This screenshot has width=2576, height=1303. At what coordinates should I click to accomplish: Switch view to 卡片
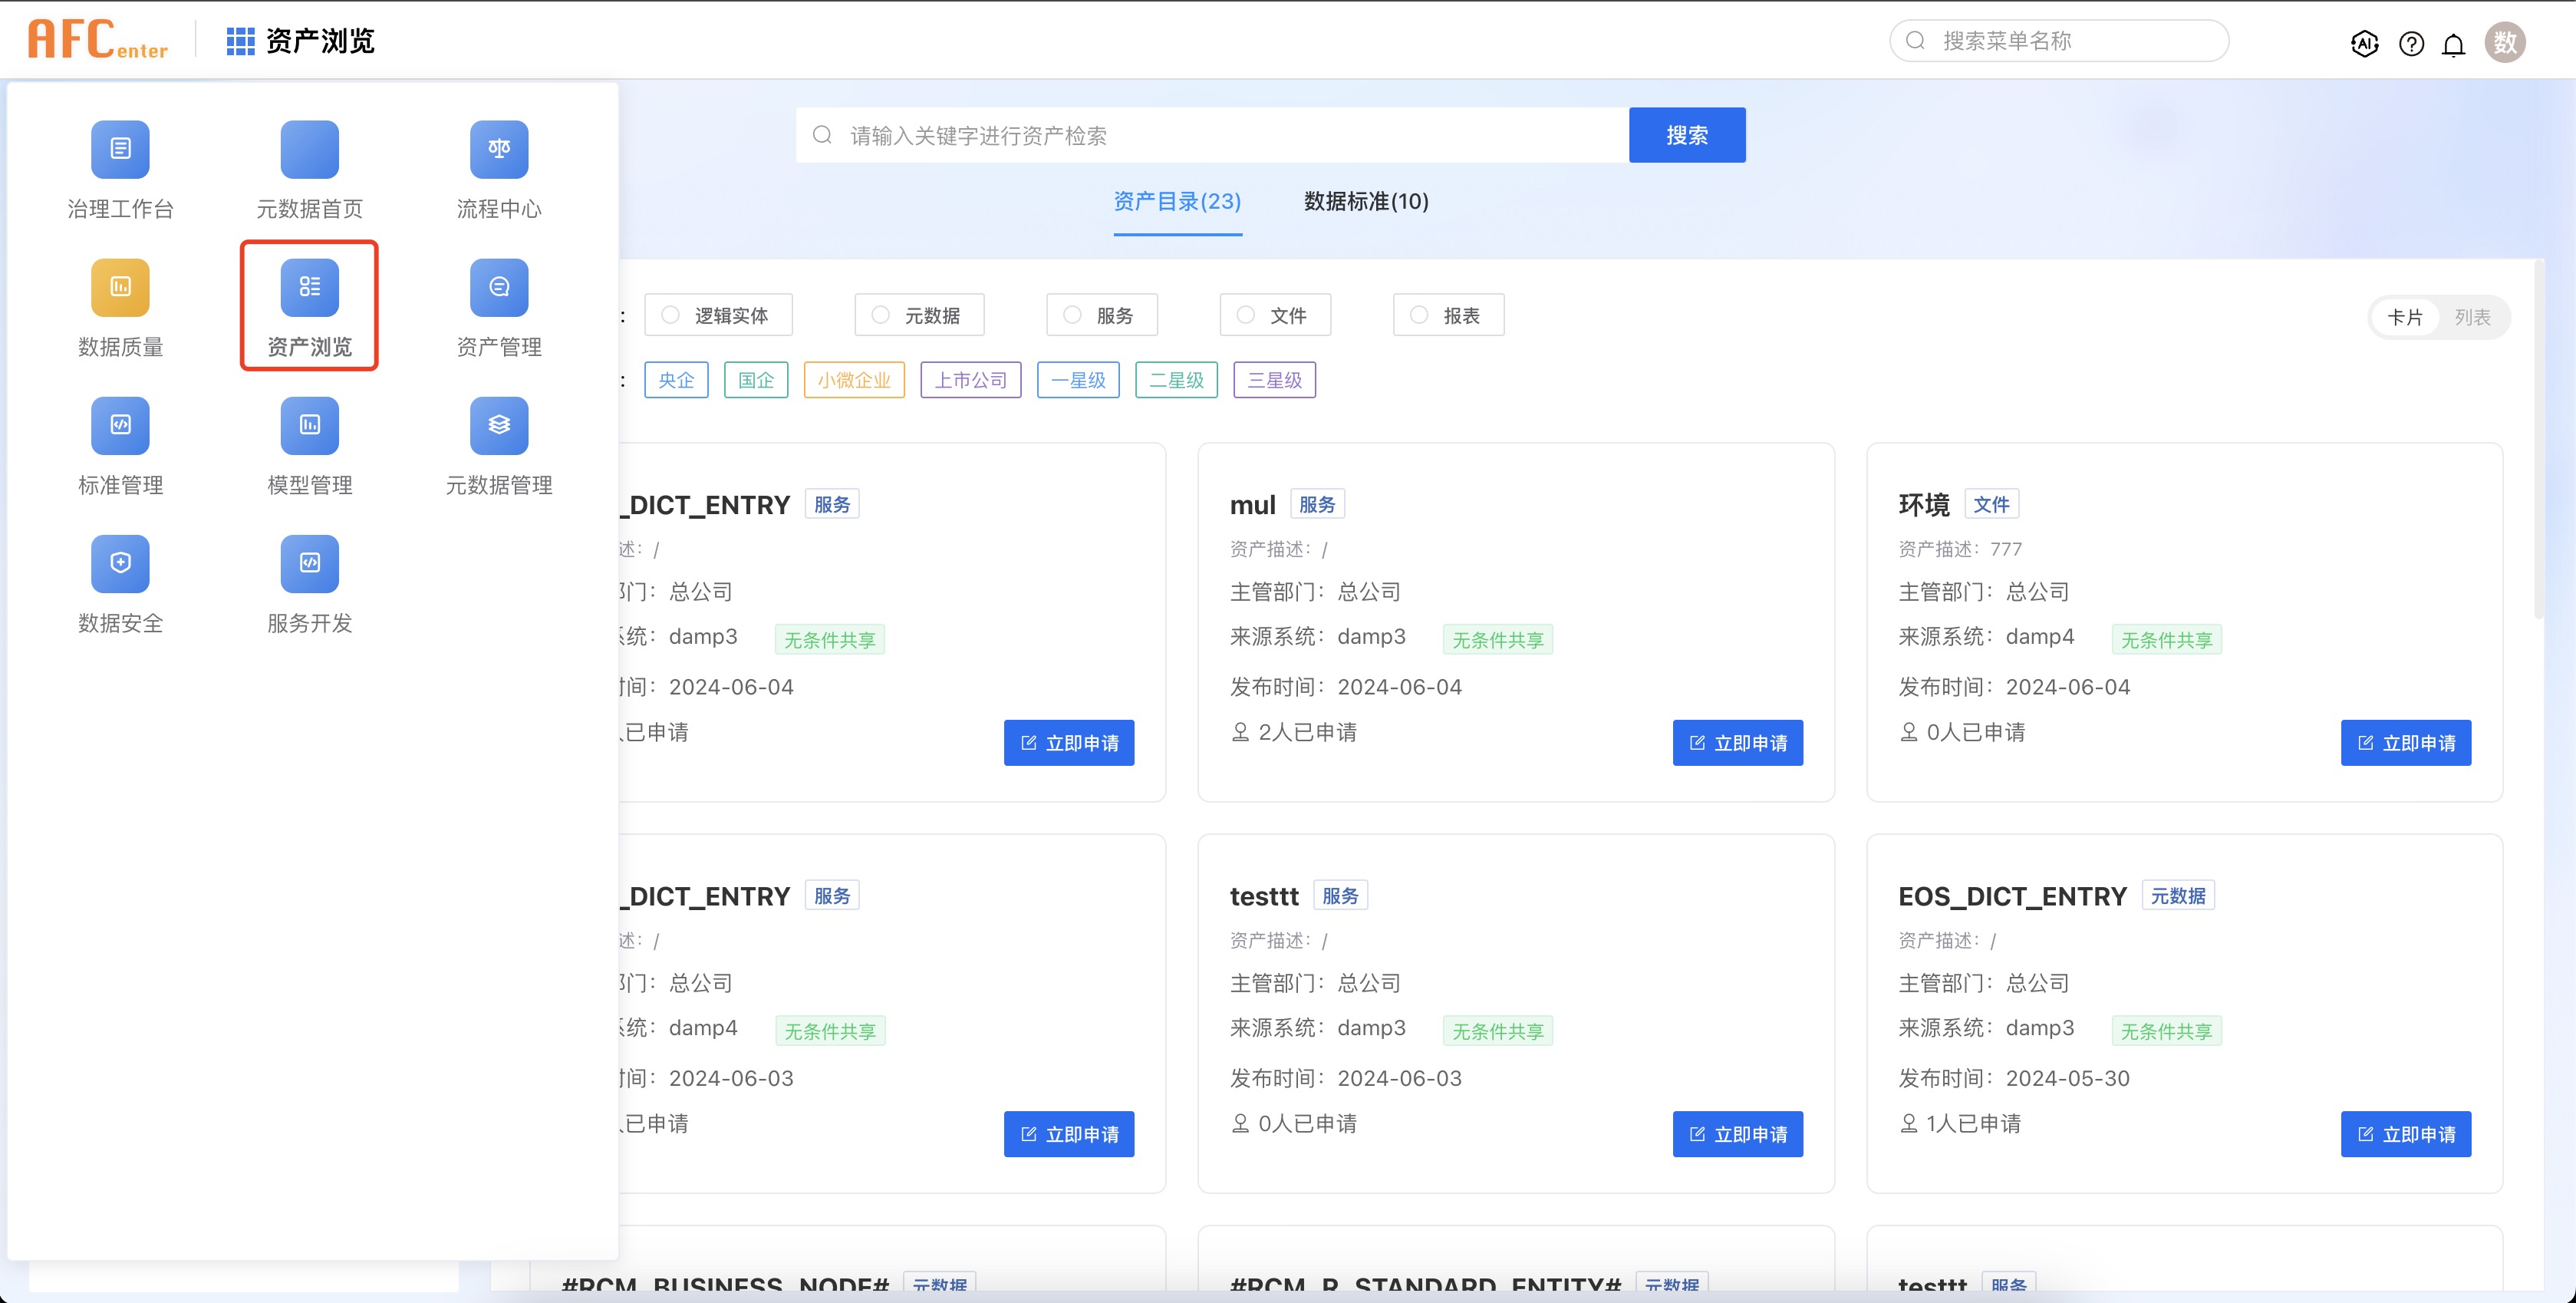tap(2405, 317)
